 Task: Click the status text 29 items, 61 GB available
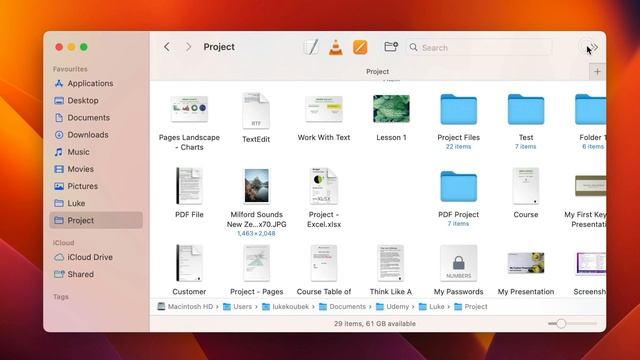(375, 324)
